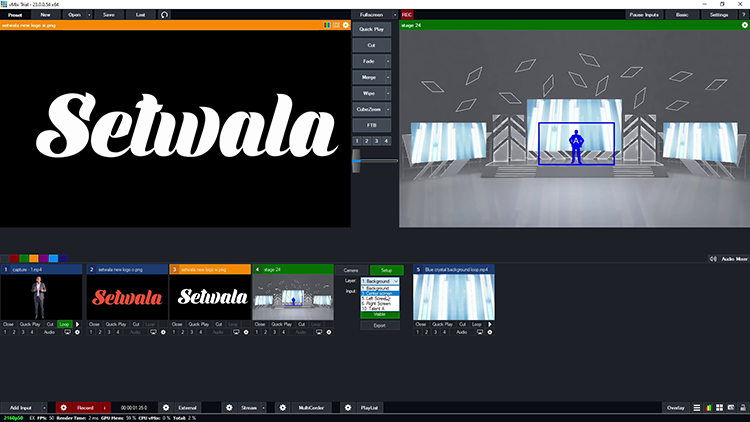The image size is (750, 422).
Task: Open preview window gear settings
Action: pos(346,25)
